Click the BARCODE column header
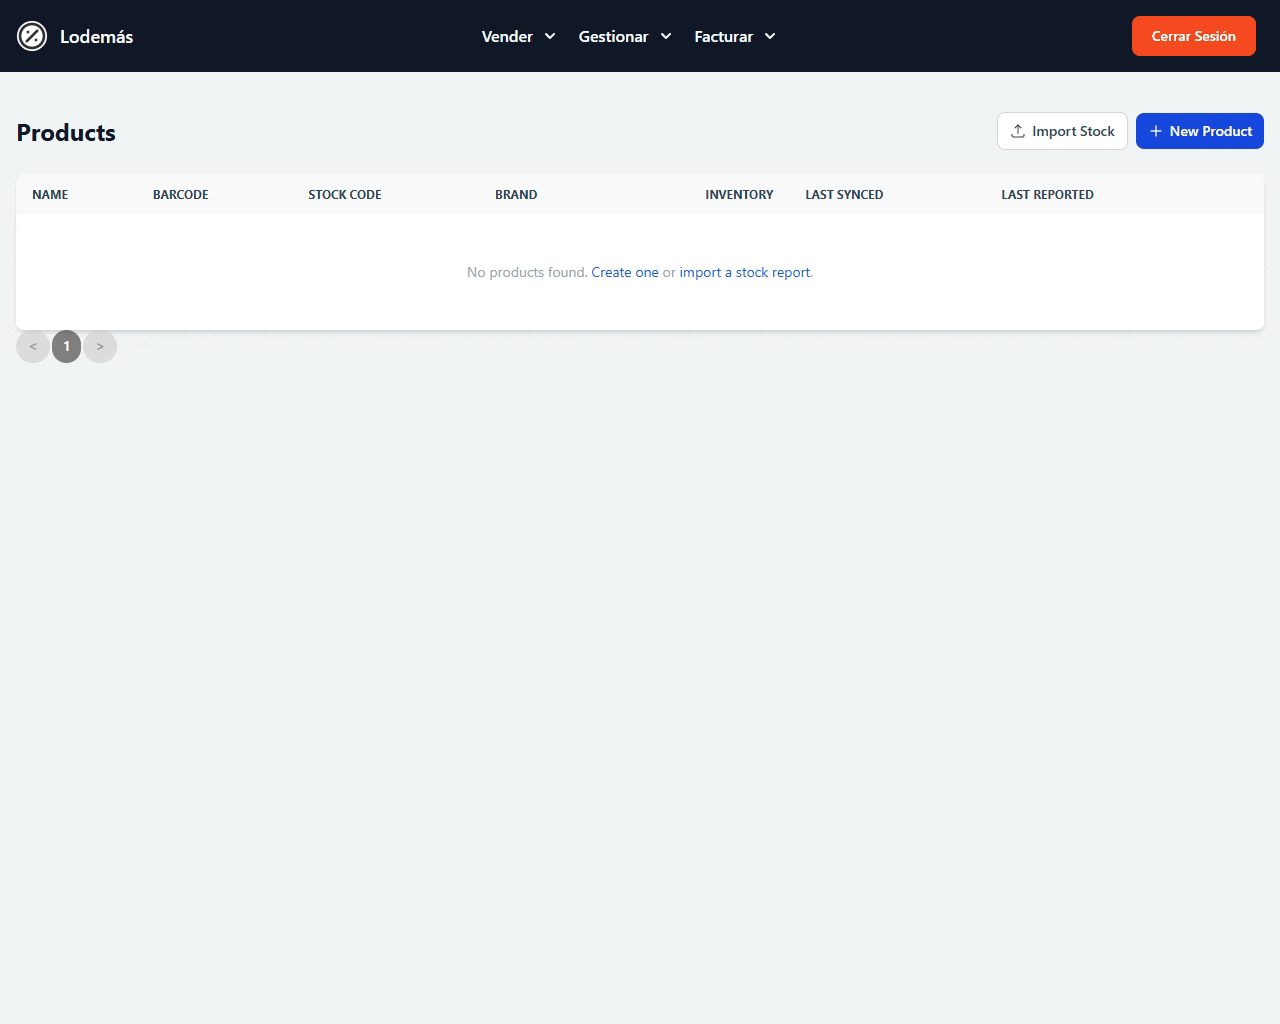 [181, 195]
